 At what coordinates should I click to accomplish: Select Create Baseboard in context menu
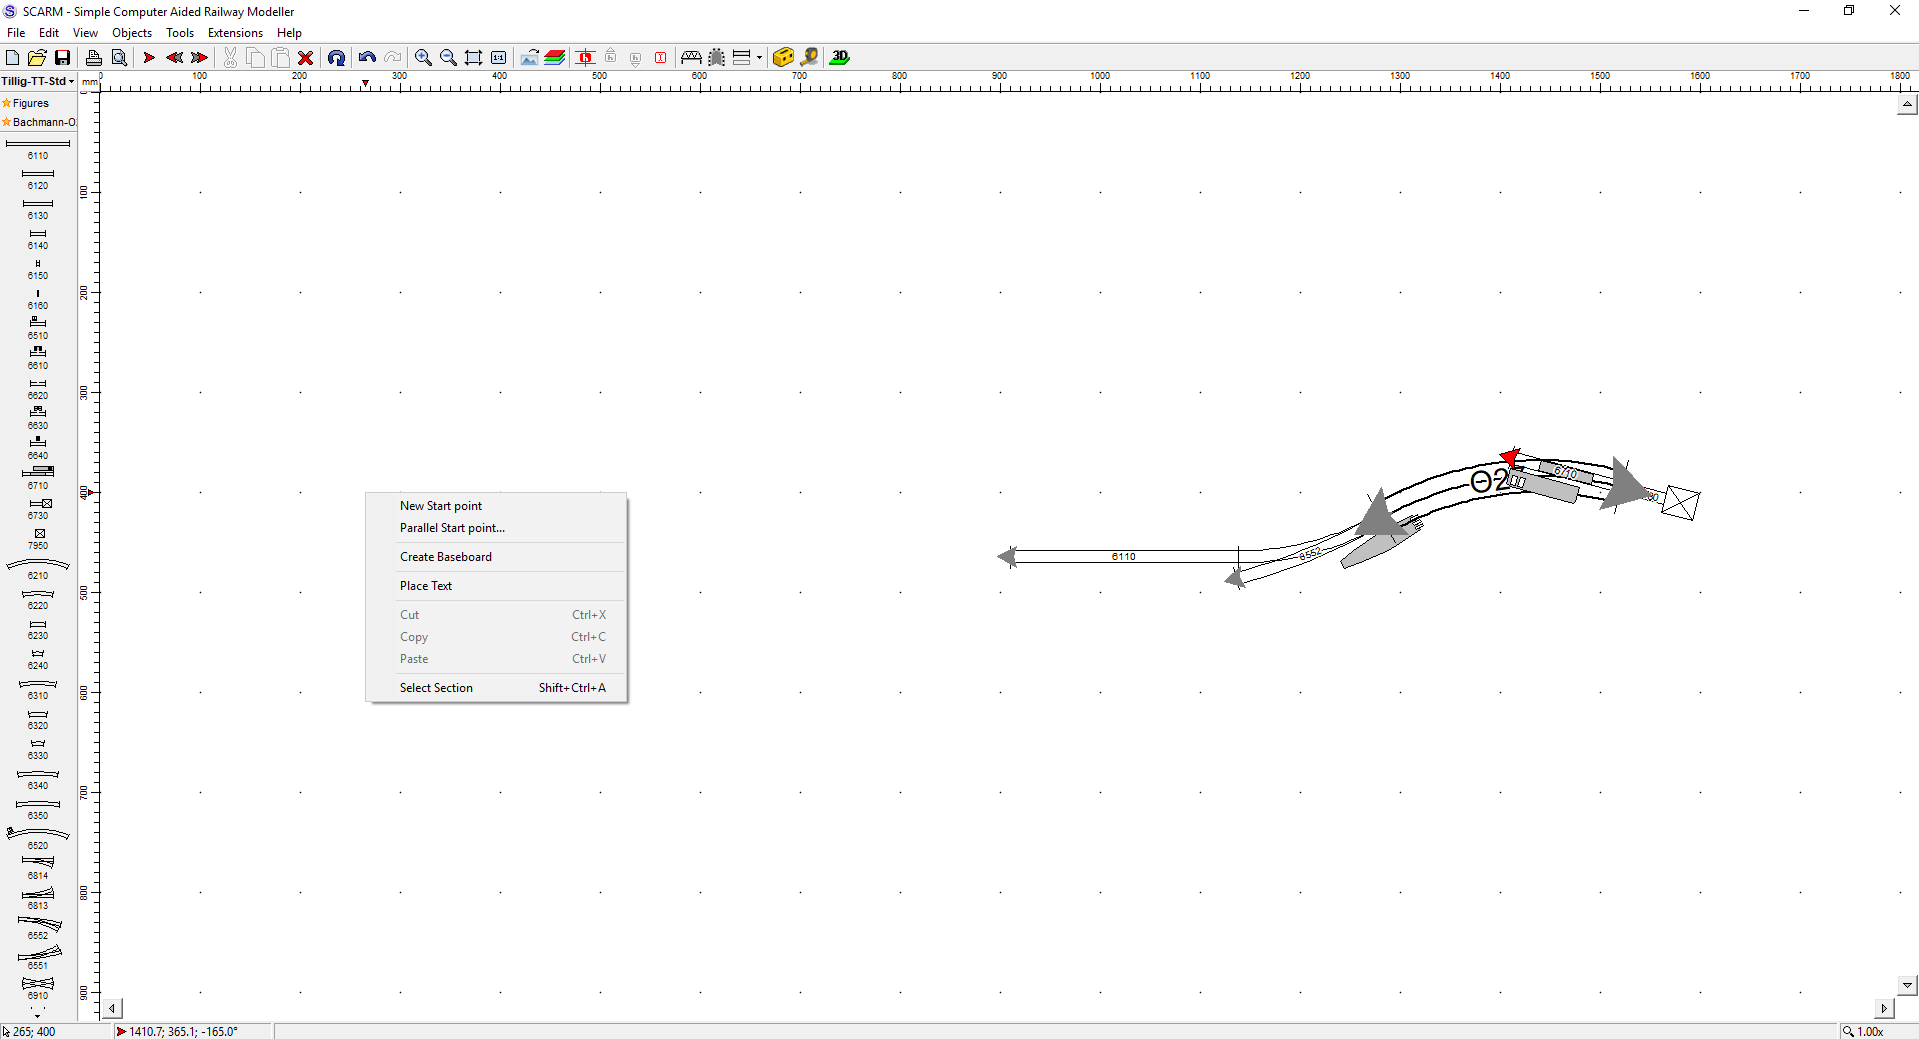(497, 557)
